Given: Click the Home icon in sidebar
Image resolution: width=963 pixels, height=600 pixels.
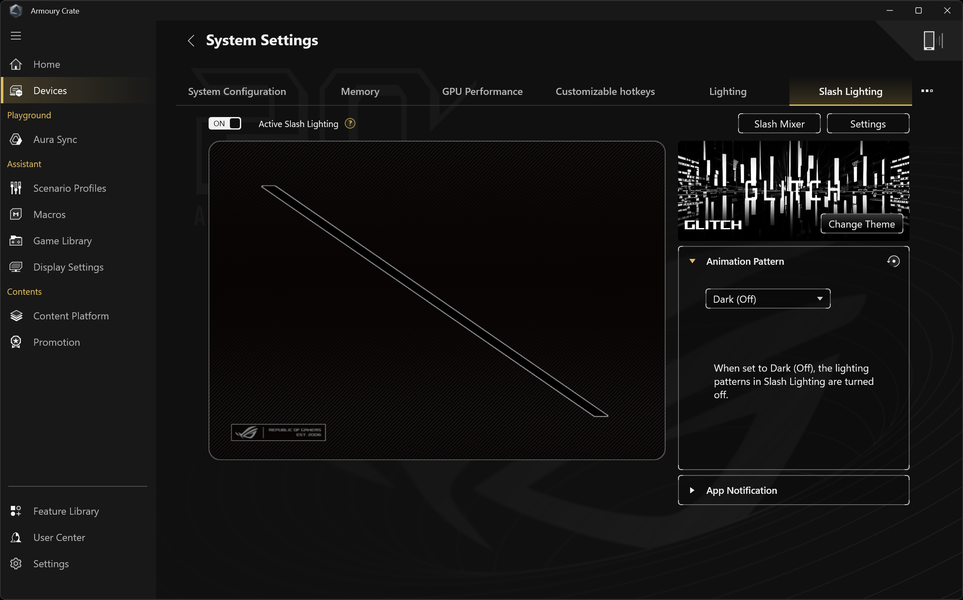Looking at the screenshot, I should tap(16, 64).
